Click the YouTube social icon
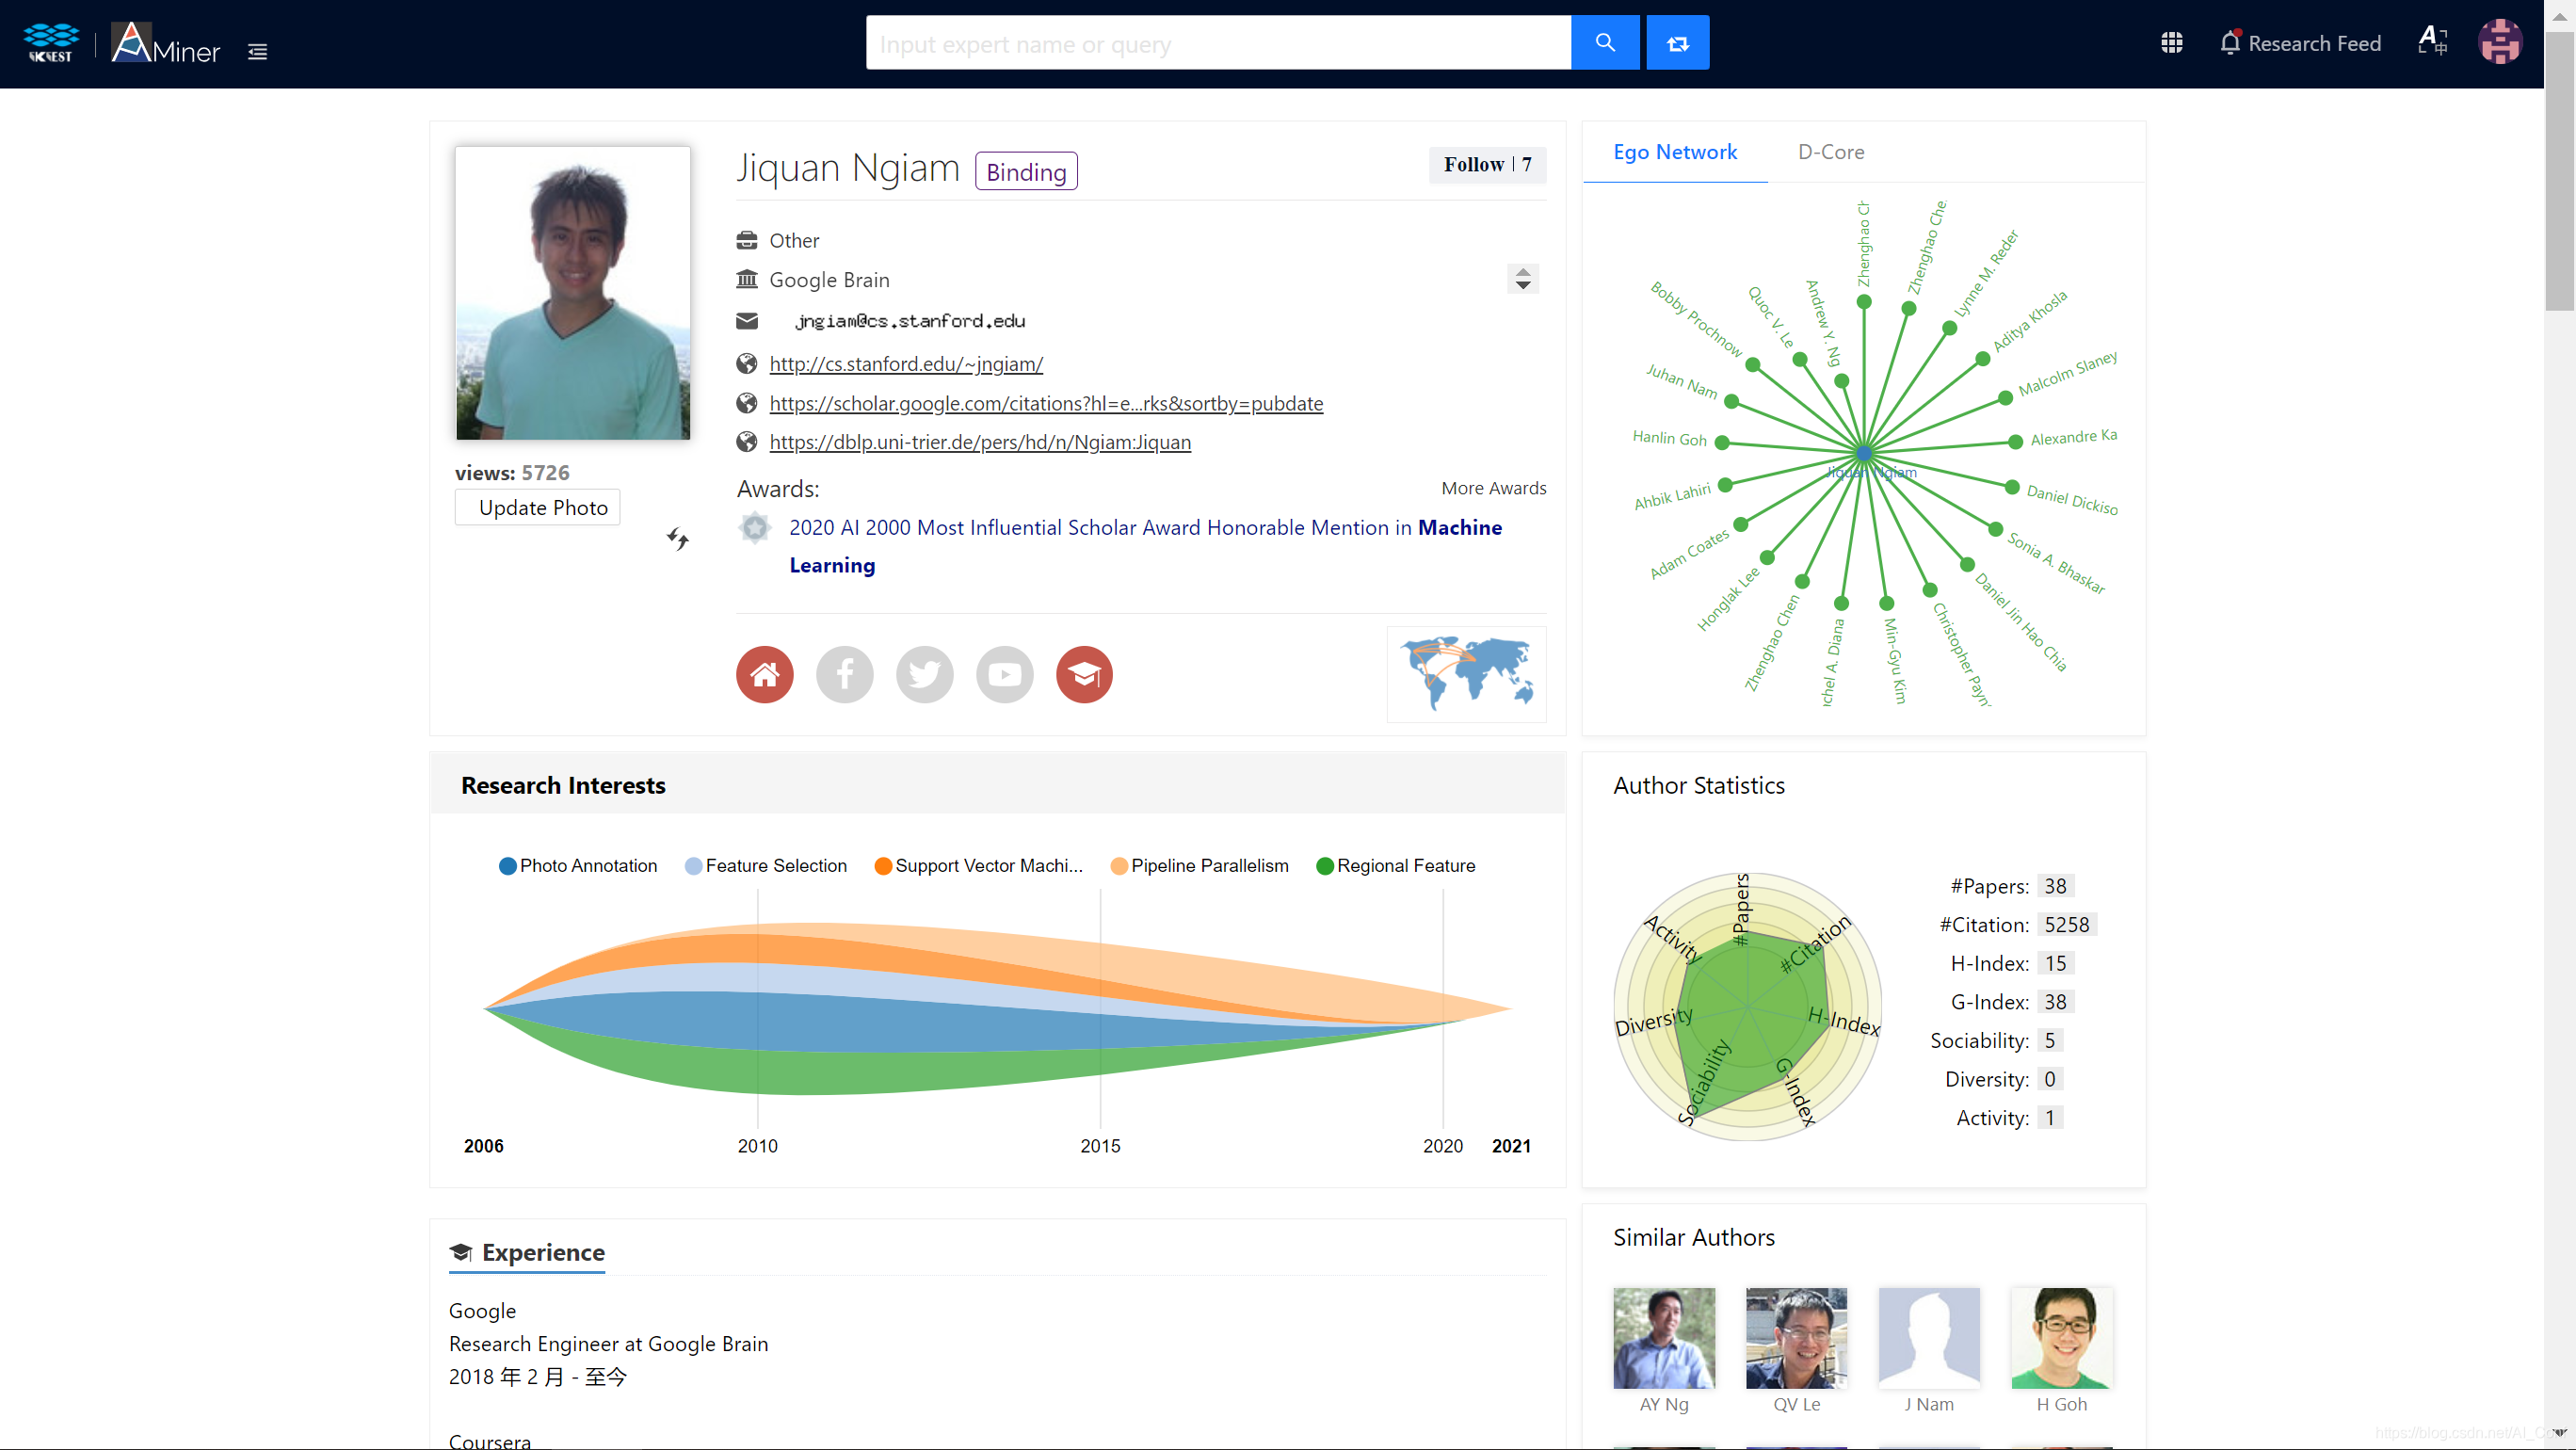The width and height of the screenshot is (2576, 1450). [1004, 675]
